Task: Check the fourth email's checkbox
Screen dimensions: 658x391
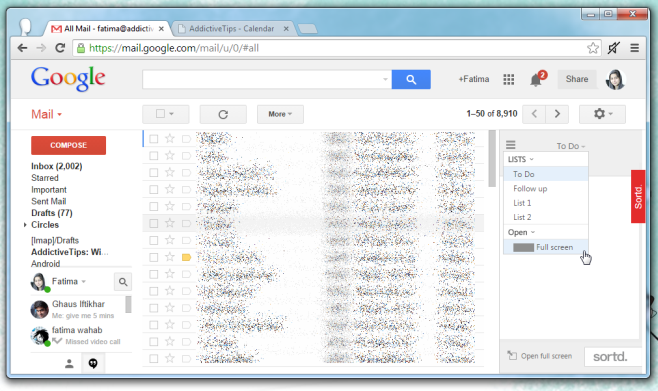Action: (154, 190)
